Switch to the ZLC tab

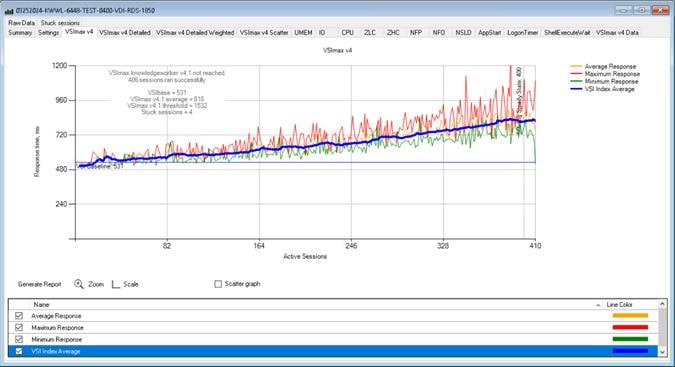[x=370, y=33]
